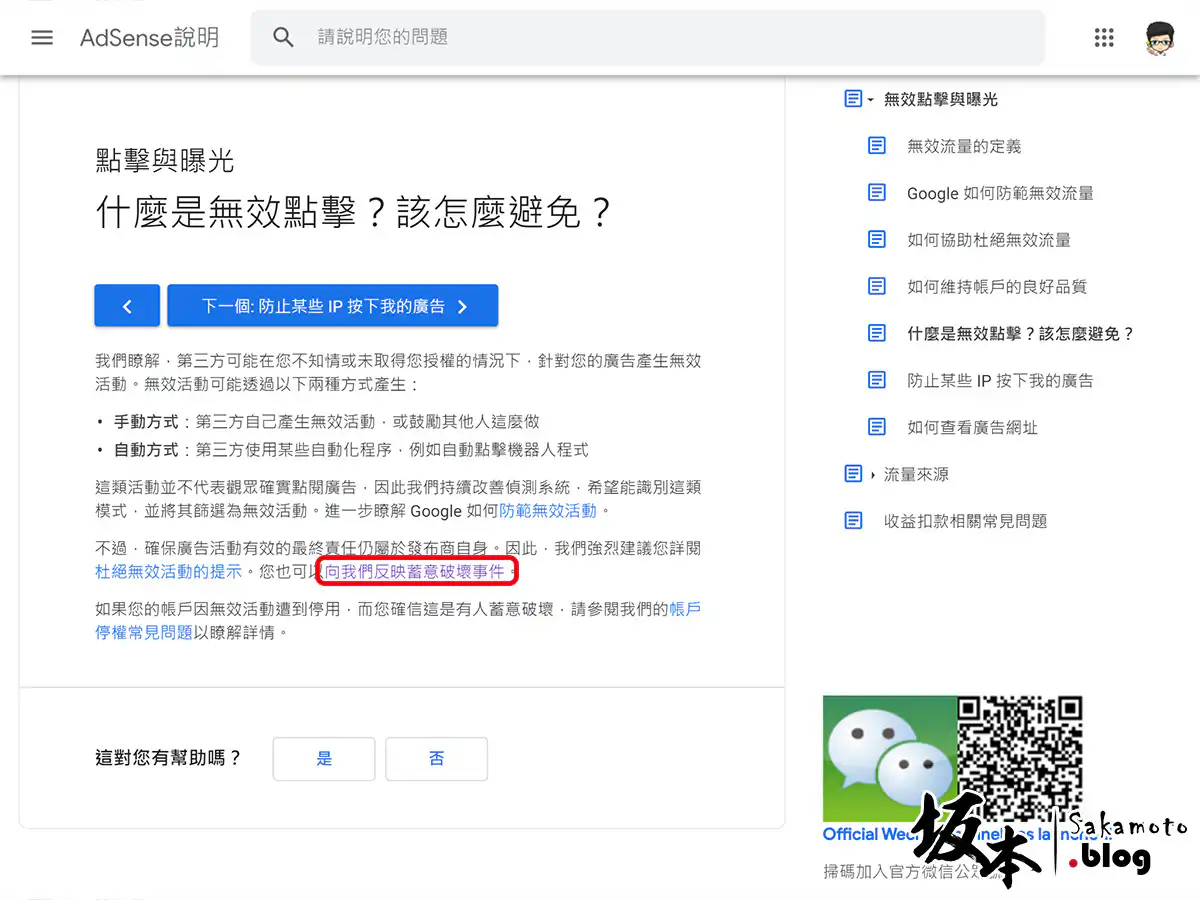This screenshot has height=900, width=1200.
Task: Click 是 to mark article helpful
Action: [324, 759]
